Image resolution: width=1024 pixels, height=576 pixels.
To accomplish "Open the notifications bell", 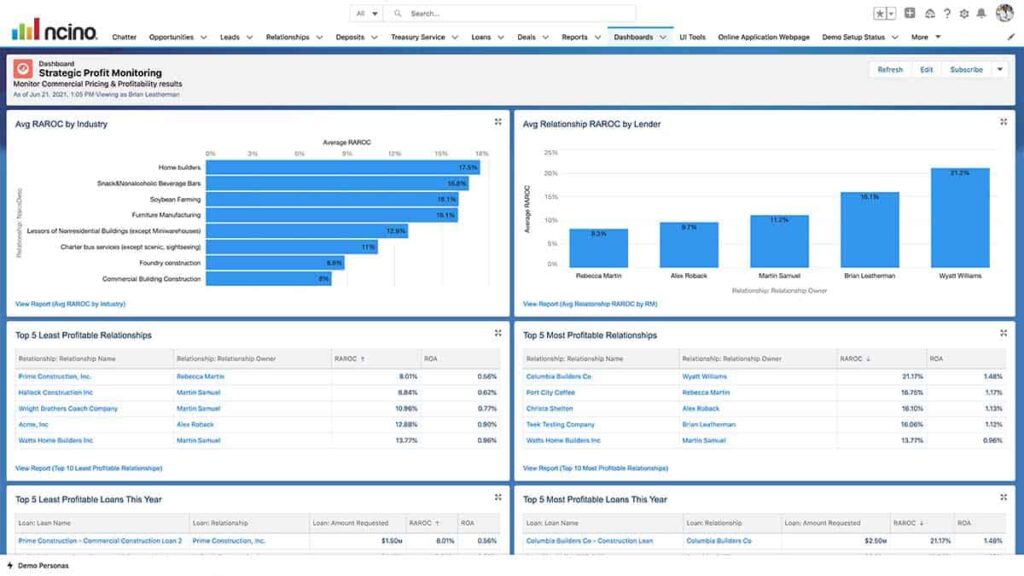I will pos(981,13).
